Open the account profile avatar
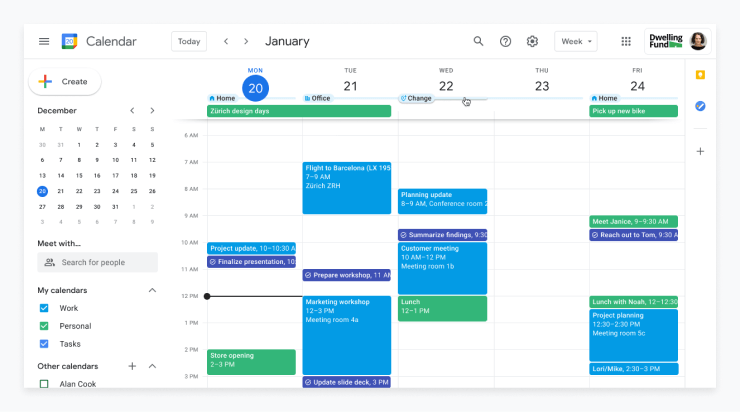The width and height of the screenshot is (740, 412). [698, 41]
